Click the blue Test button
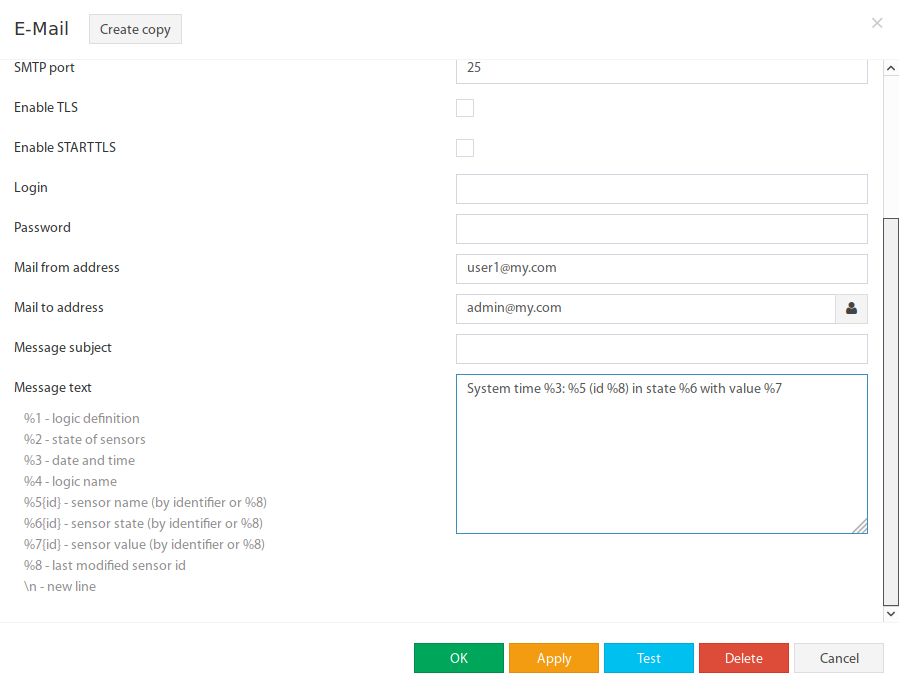This screenshot has height=686, width=899. [x=648, y=658]
